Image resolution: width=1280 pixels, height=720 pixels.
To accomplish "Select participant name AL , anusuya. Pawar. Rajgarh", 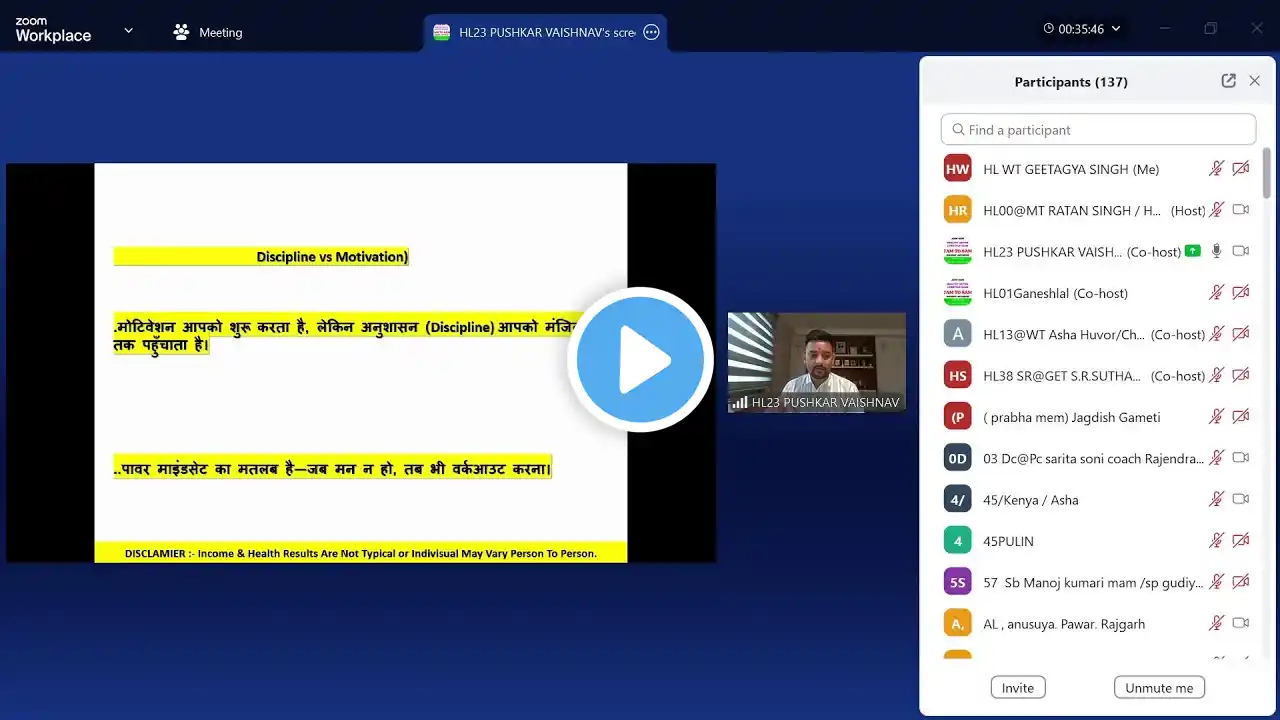I will click(1064, 624).
